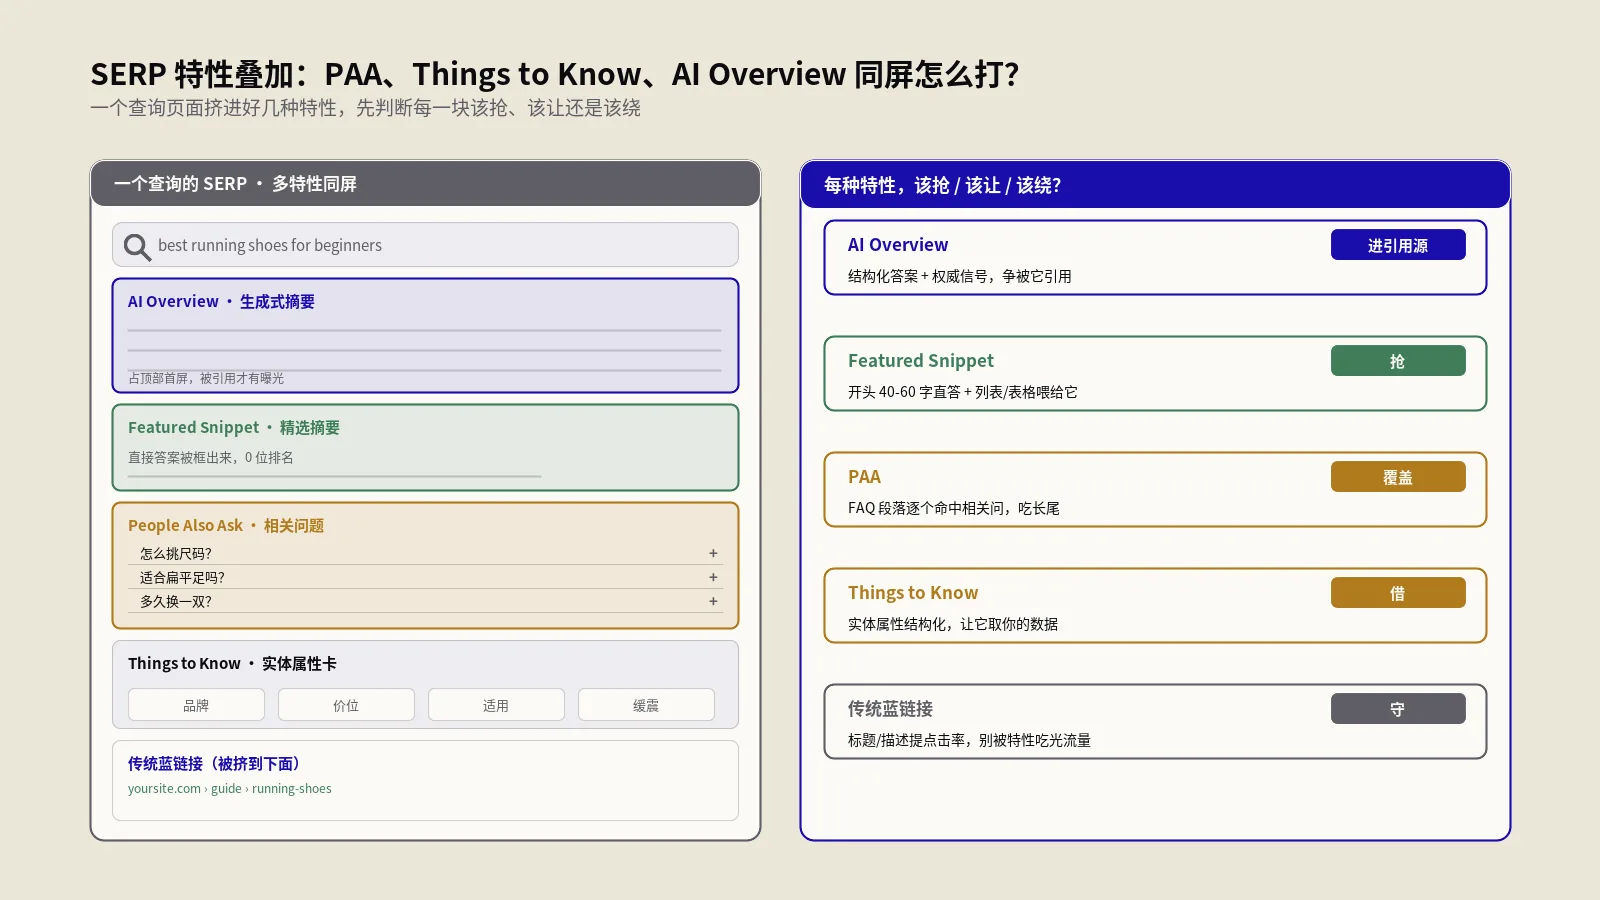The width and height of the screenshot is (1600, 900).
Task: Click the Featured Snippet title in the right card
Action: (921, 361)
